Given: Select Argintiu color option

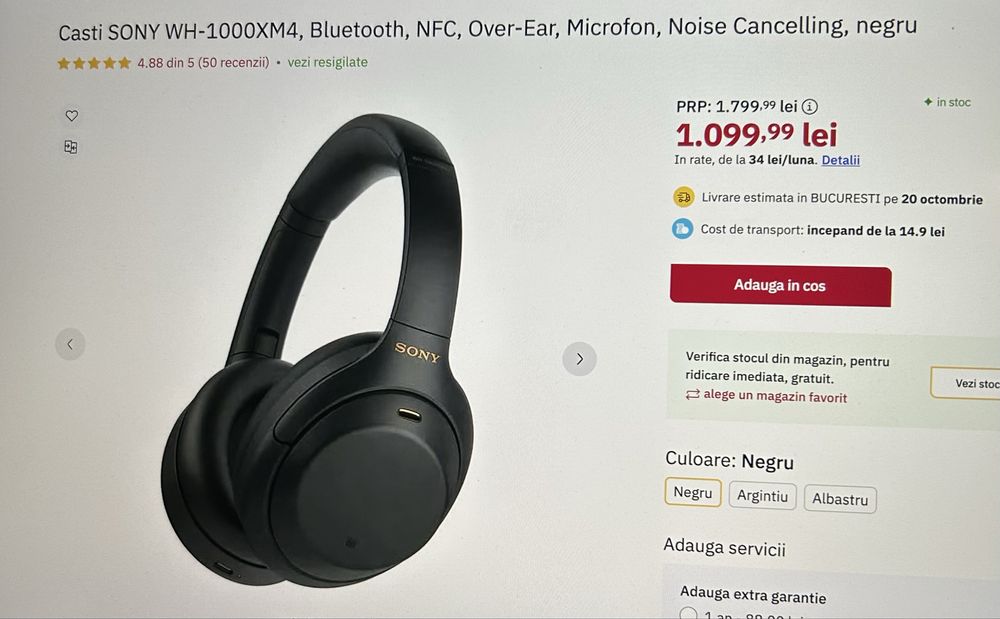Looking at the screenshot, I should click(762, 496).
